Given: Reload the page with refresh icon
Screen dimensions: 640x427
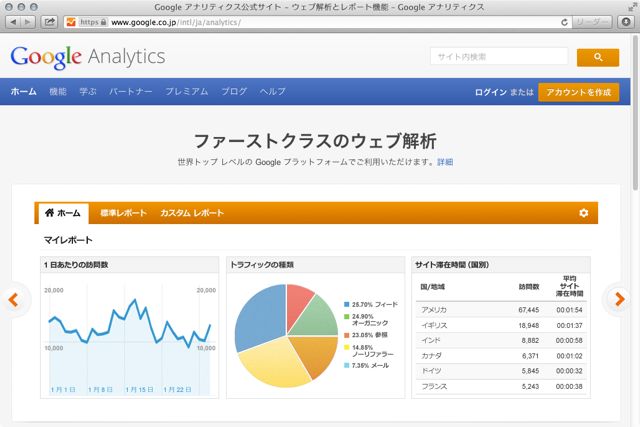Looking at the screenshot, I should (x=564, y=22).
